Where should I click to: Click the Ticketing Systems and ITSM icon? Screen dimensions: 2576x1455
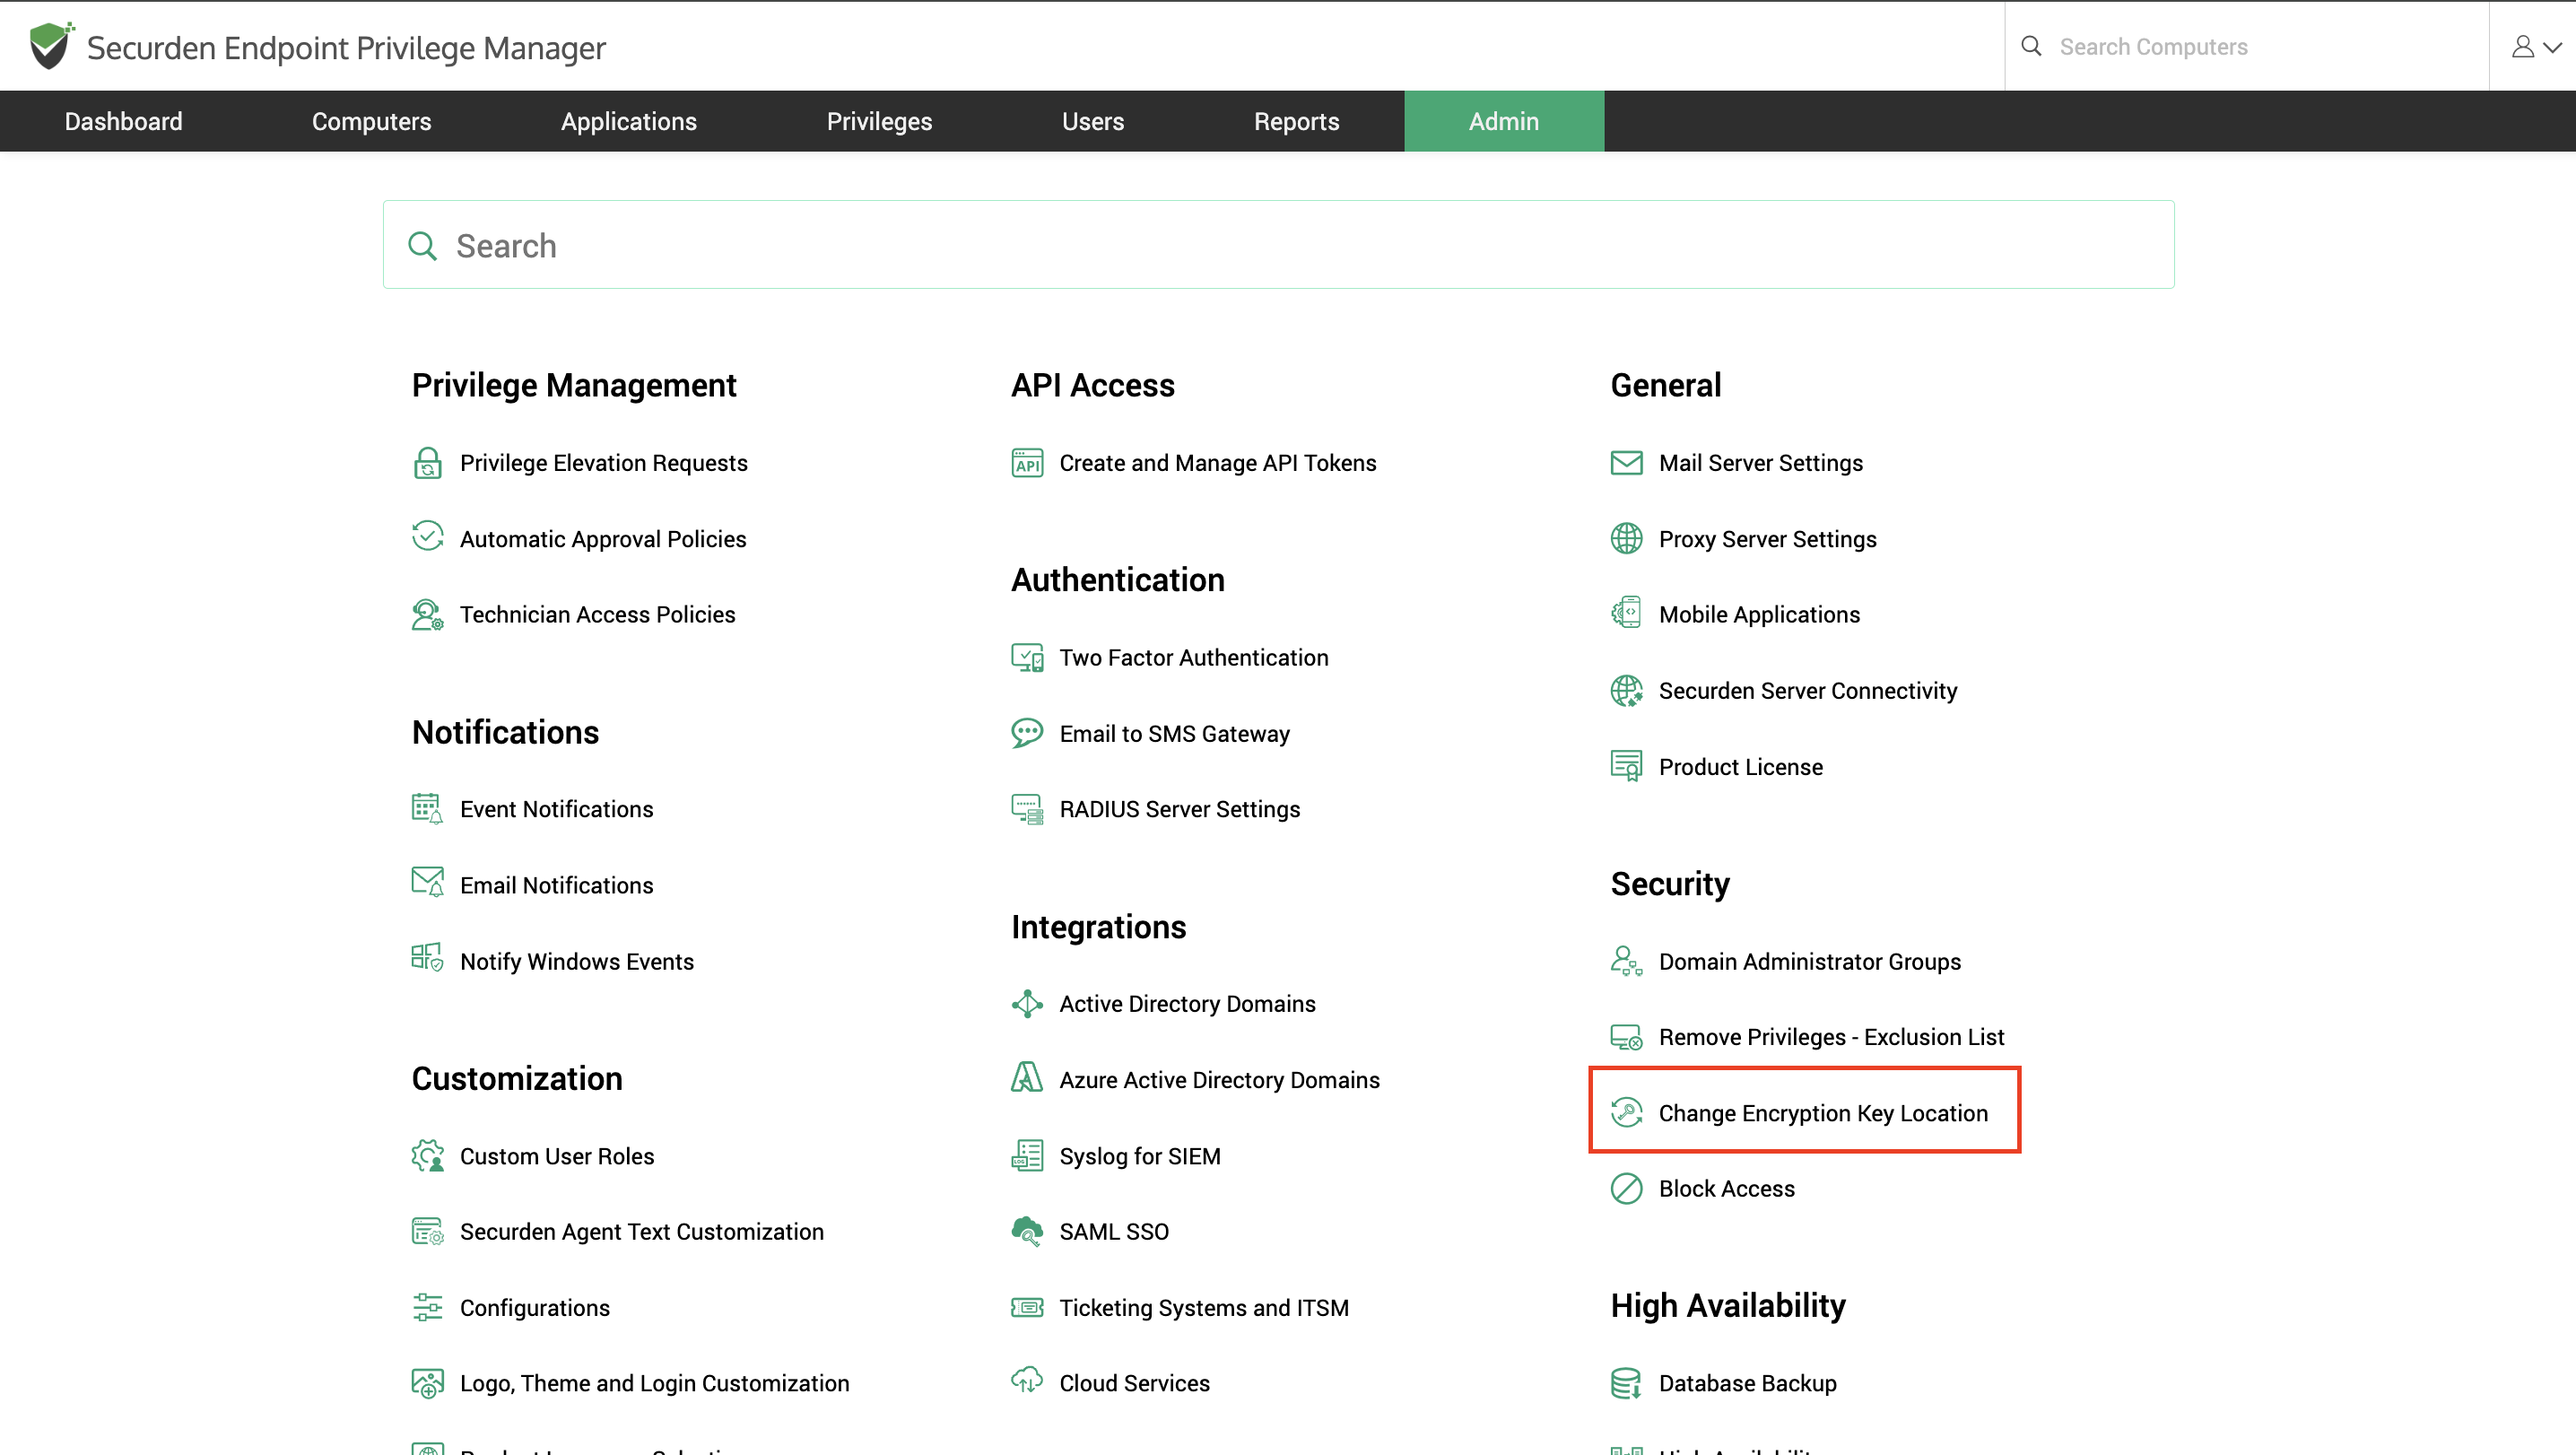1026,1307
